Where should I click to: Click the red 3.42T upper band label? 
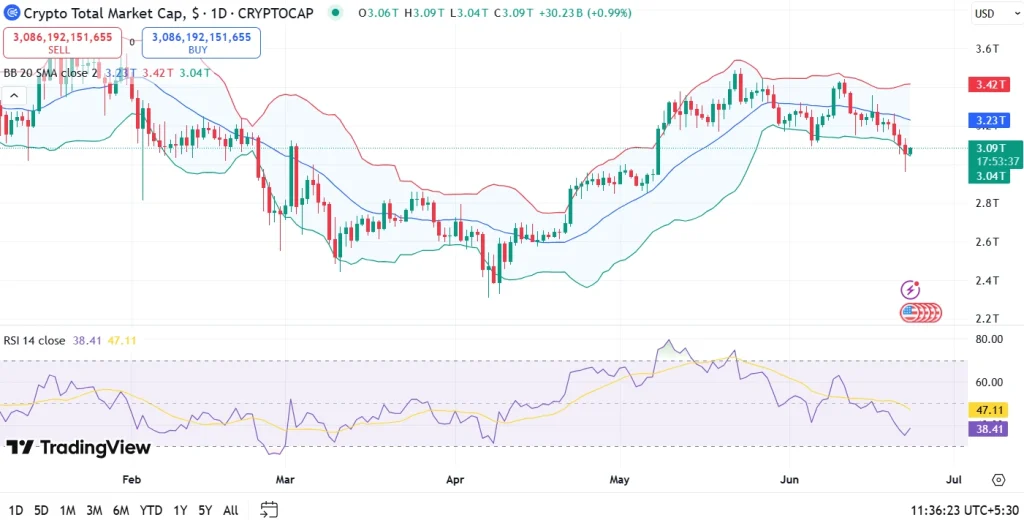click(x=987, y=85)
